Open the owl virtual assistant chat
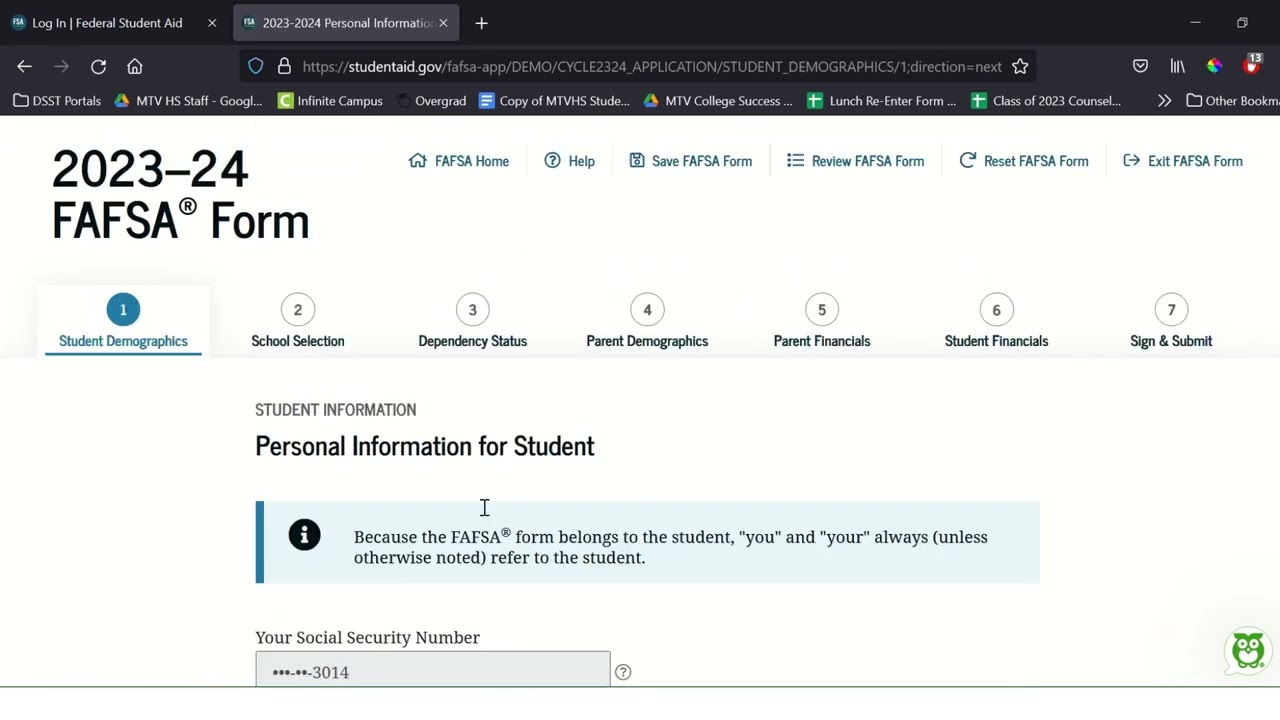Viewport: 1280px width, 720px height. tap(1248, 650)
